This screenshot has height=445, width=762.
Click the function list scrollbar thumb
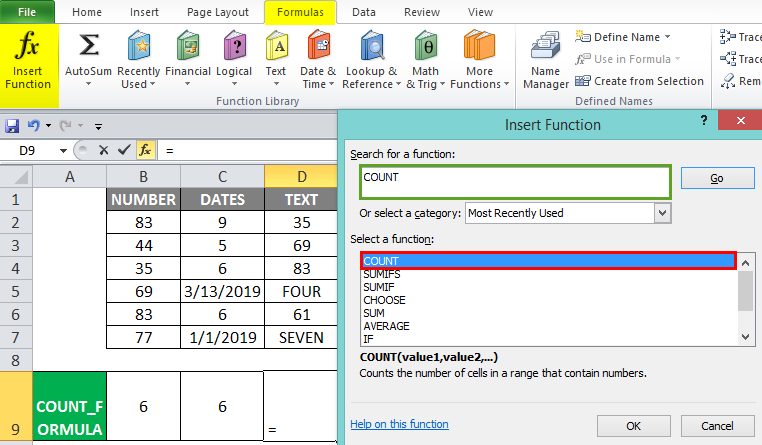pyautogui.click(x=745, y=291)
